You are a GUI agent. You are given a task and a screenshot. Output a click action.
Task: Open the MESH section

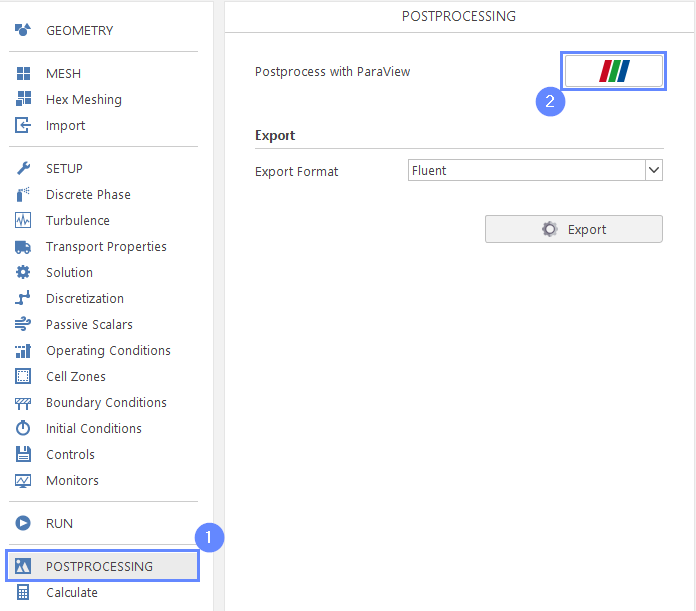coord(63,74)
